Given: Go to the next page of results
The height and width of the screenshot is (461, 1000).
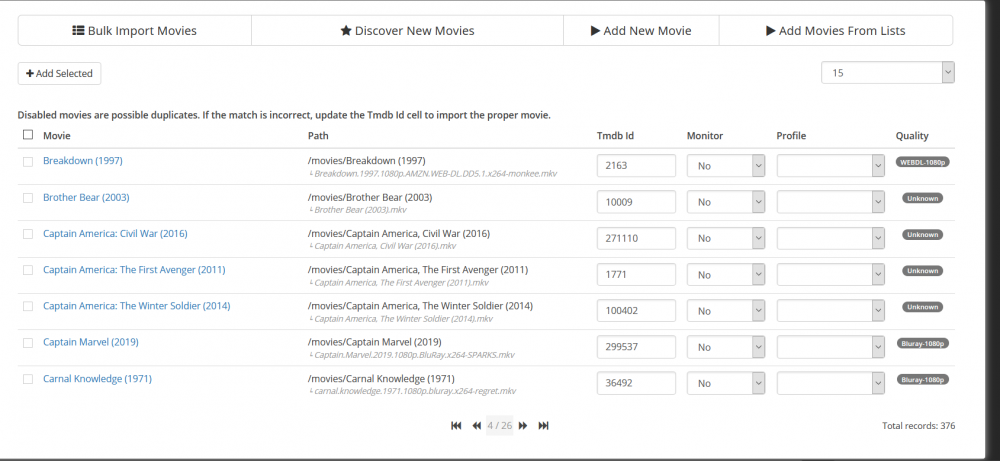Looking at the screenshot, I should click(523, 425).
